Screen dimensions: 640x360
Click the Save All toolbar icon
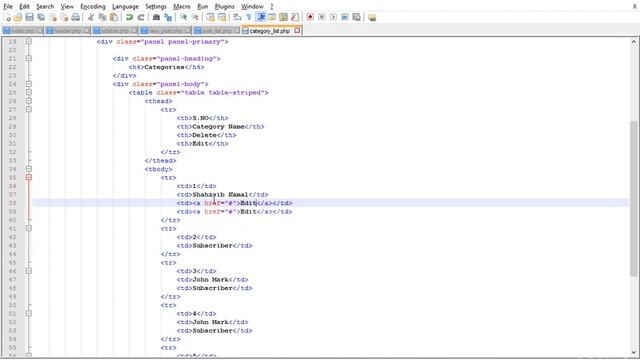41,17
